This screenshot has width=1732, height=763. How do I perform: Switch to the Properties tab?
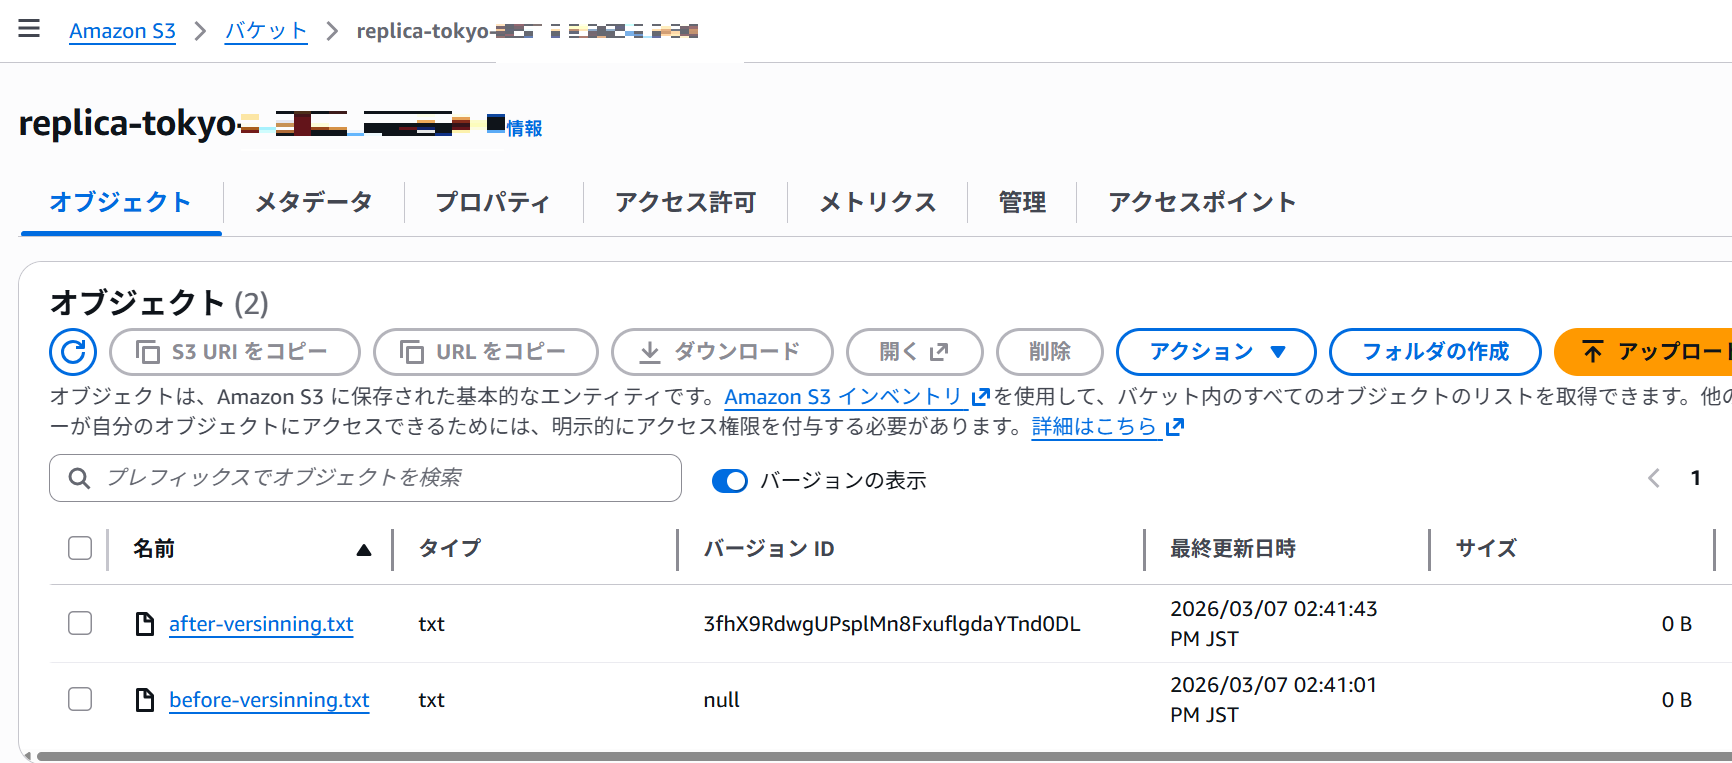493,203
